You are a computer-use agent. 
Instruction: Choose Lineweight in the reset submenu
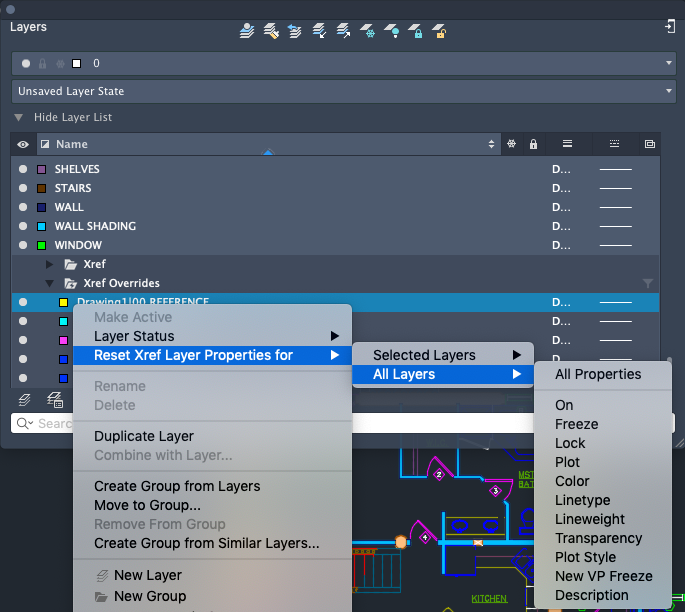[x=603, y=519]
